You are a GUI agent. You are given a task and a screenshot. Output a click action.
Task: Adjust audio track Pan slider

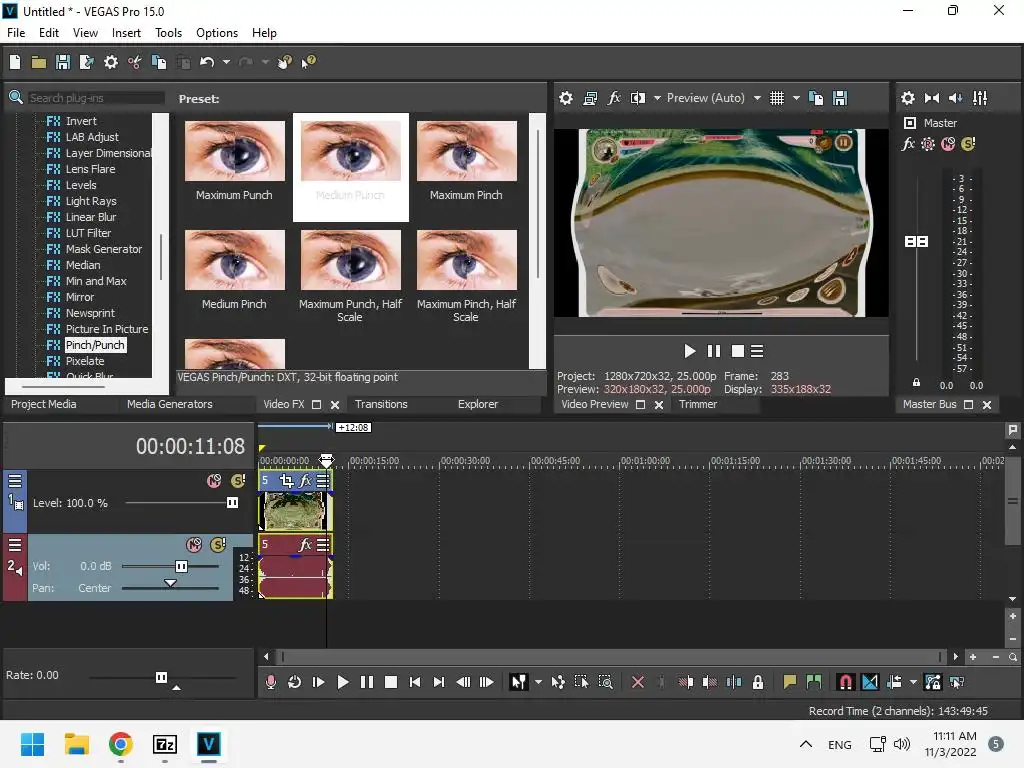pos(170,585)
